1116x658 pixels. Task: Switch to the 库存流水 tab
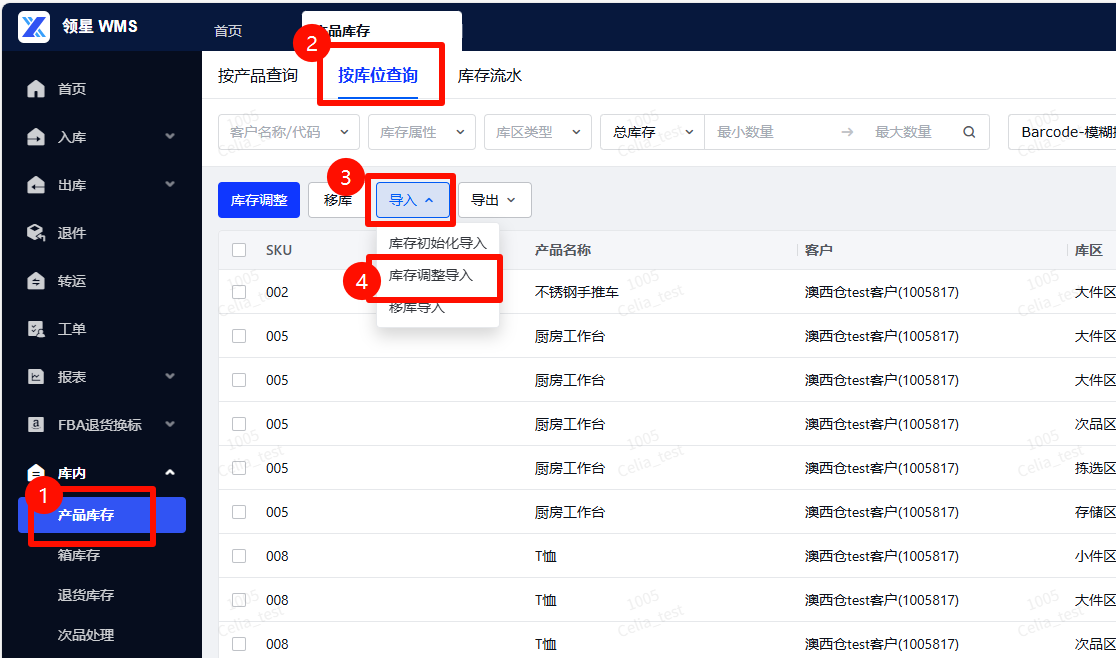point(490,75)
